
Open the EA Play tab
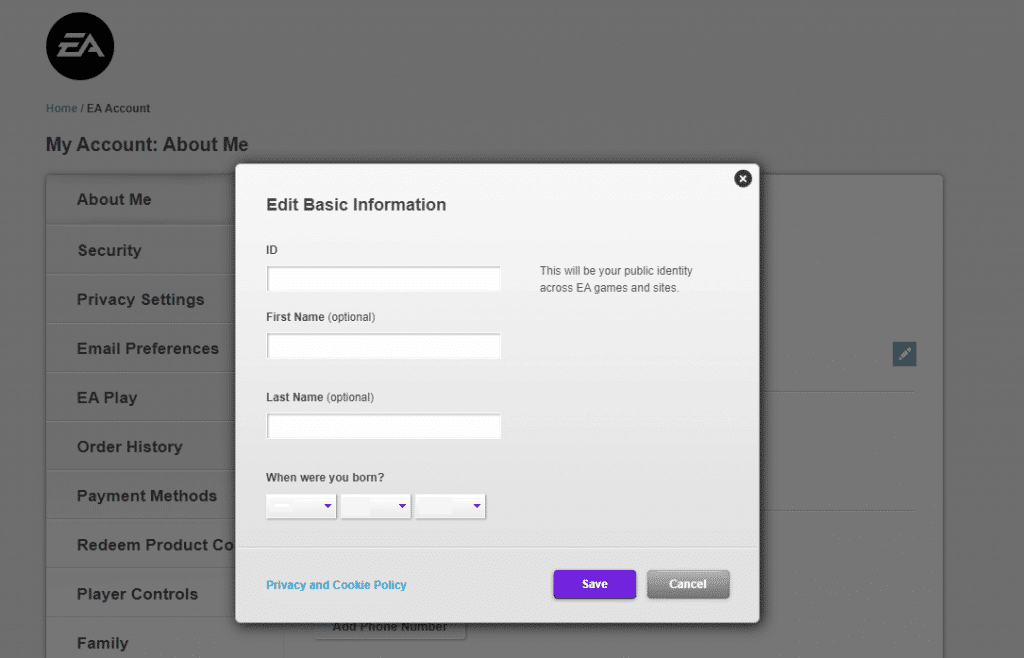tap(140, 397)
